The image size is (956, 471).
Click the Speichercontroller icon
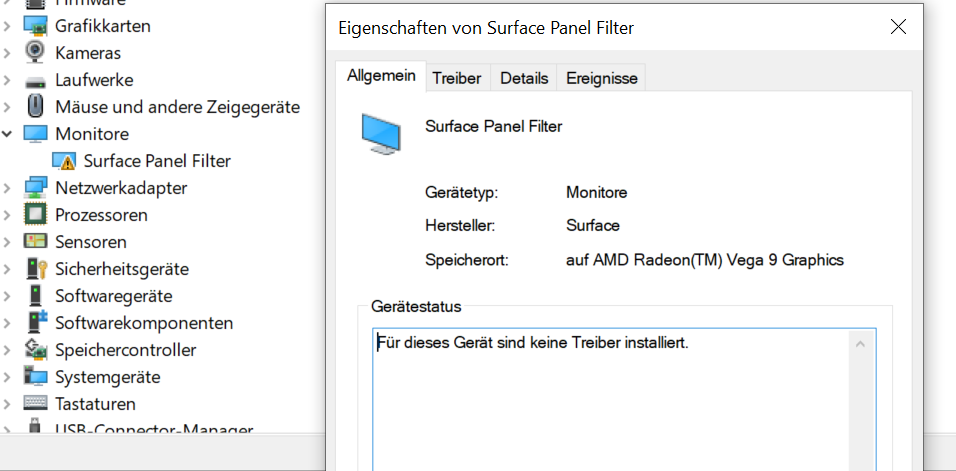click(x=35, y=349)
